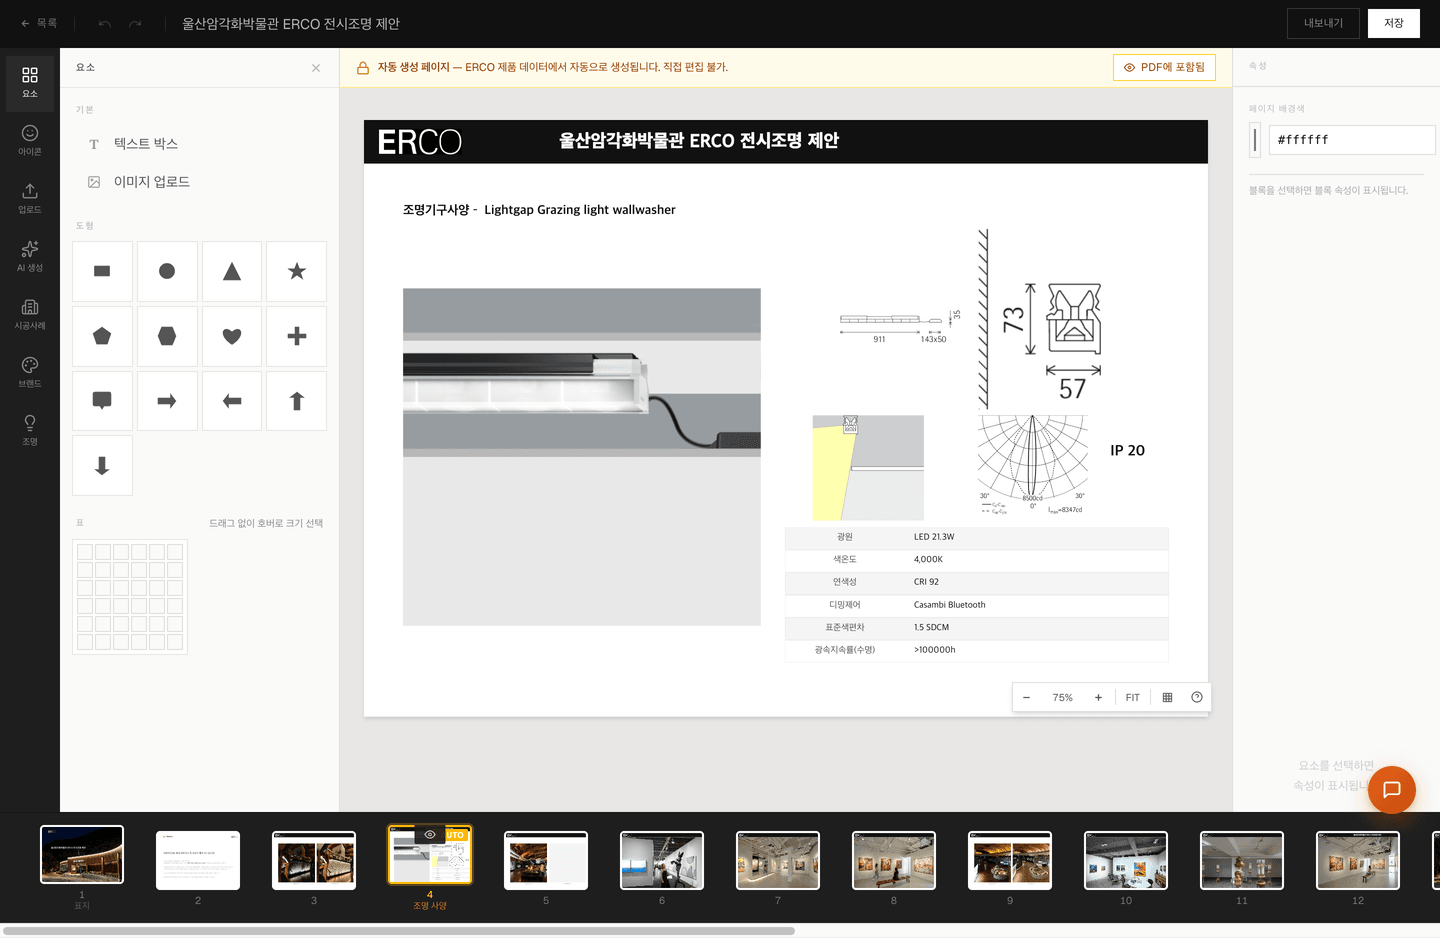Insert the heart shape
Image resolution: width=1440 pixels, height=938 pixels.
(232, 336)
